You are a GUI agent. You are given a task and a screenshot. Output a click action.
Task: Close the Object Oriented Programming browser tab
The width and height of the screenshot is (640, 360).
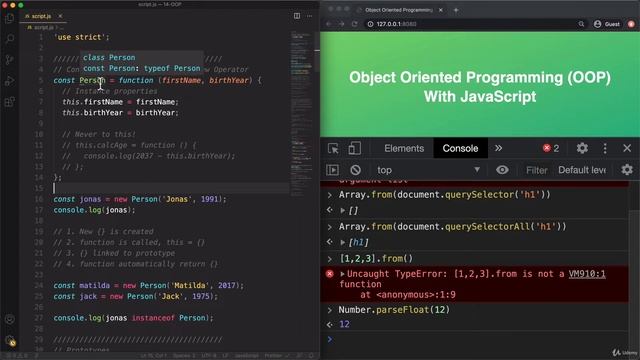[441, 10]
